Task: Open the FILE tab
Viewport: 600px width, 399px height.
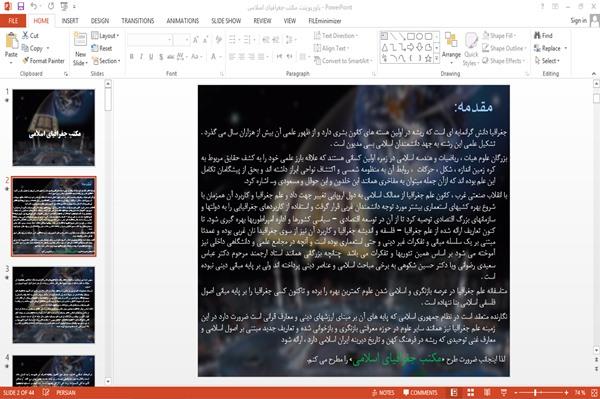Action: (13, 21)
